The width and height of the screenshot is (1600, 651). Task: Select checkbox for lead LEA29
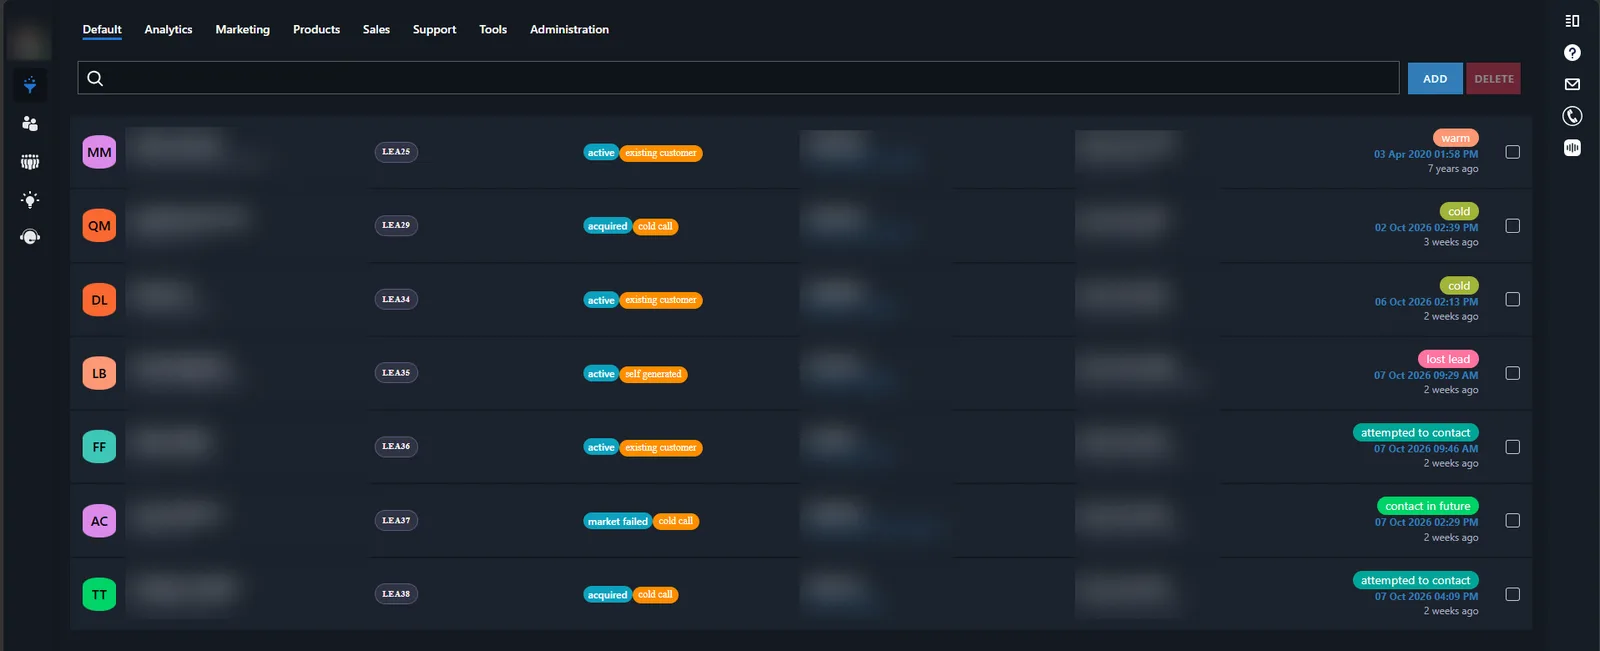pos(1512,226)
